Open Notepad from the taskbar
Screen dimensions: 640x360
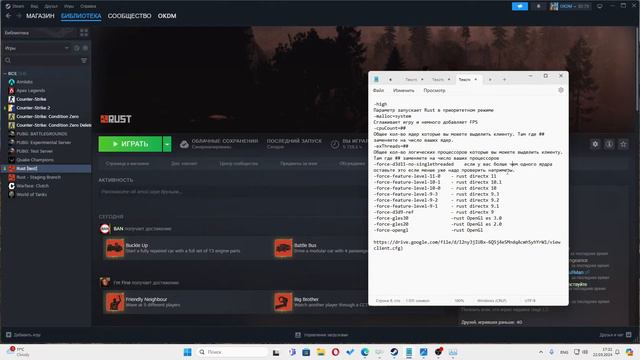(409, 352)
